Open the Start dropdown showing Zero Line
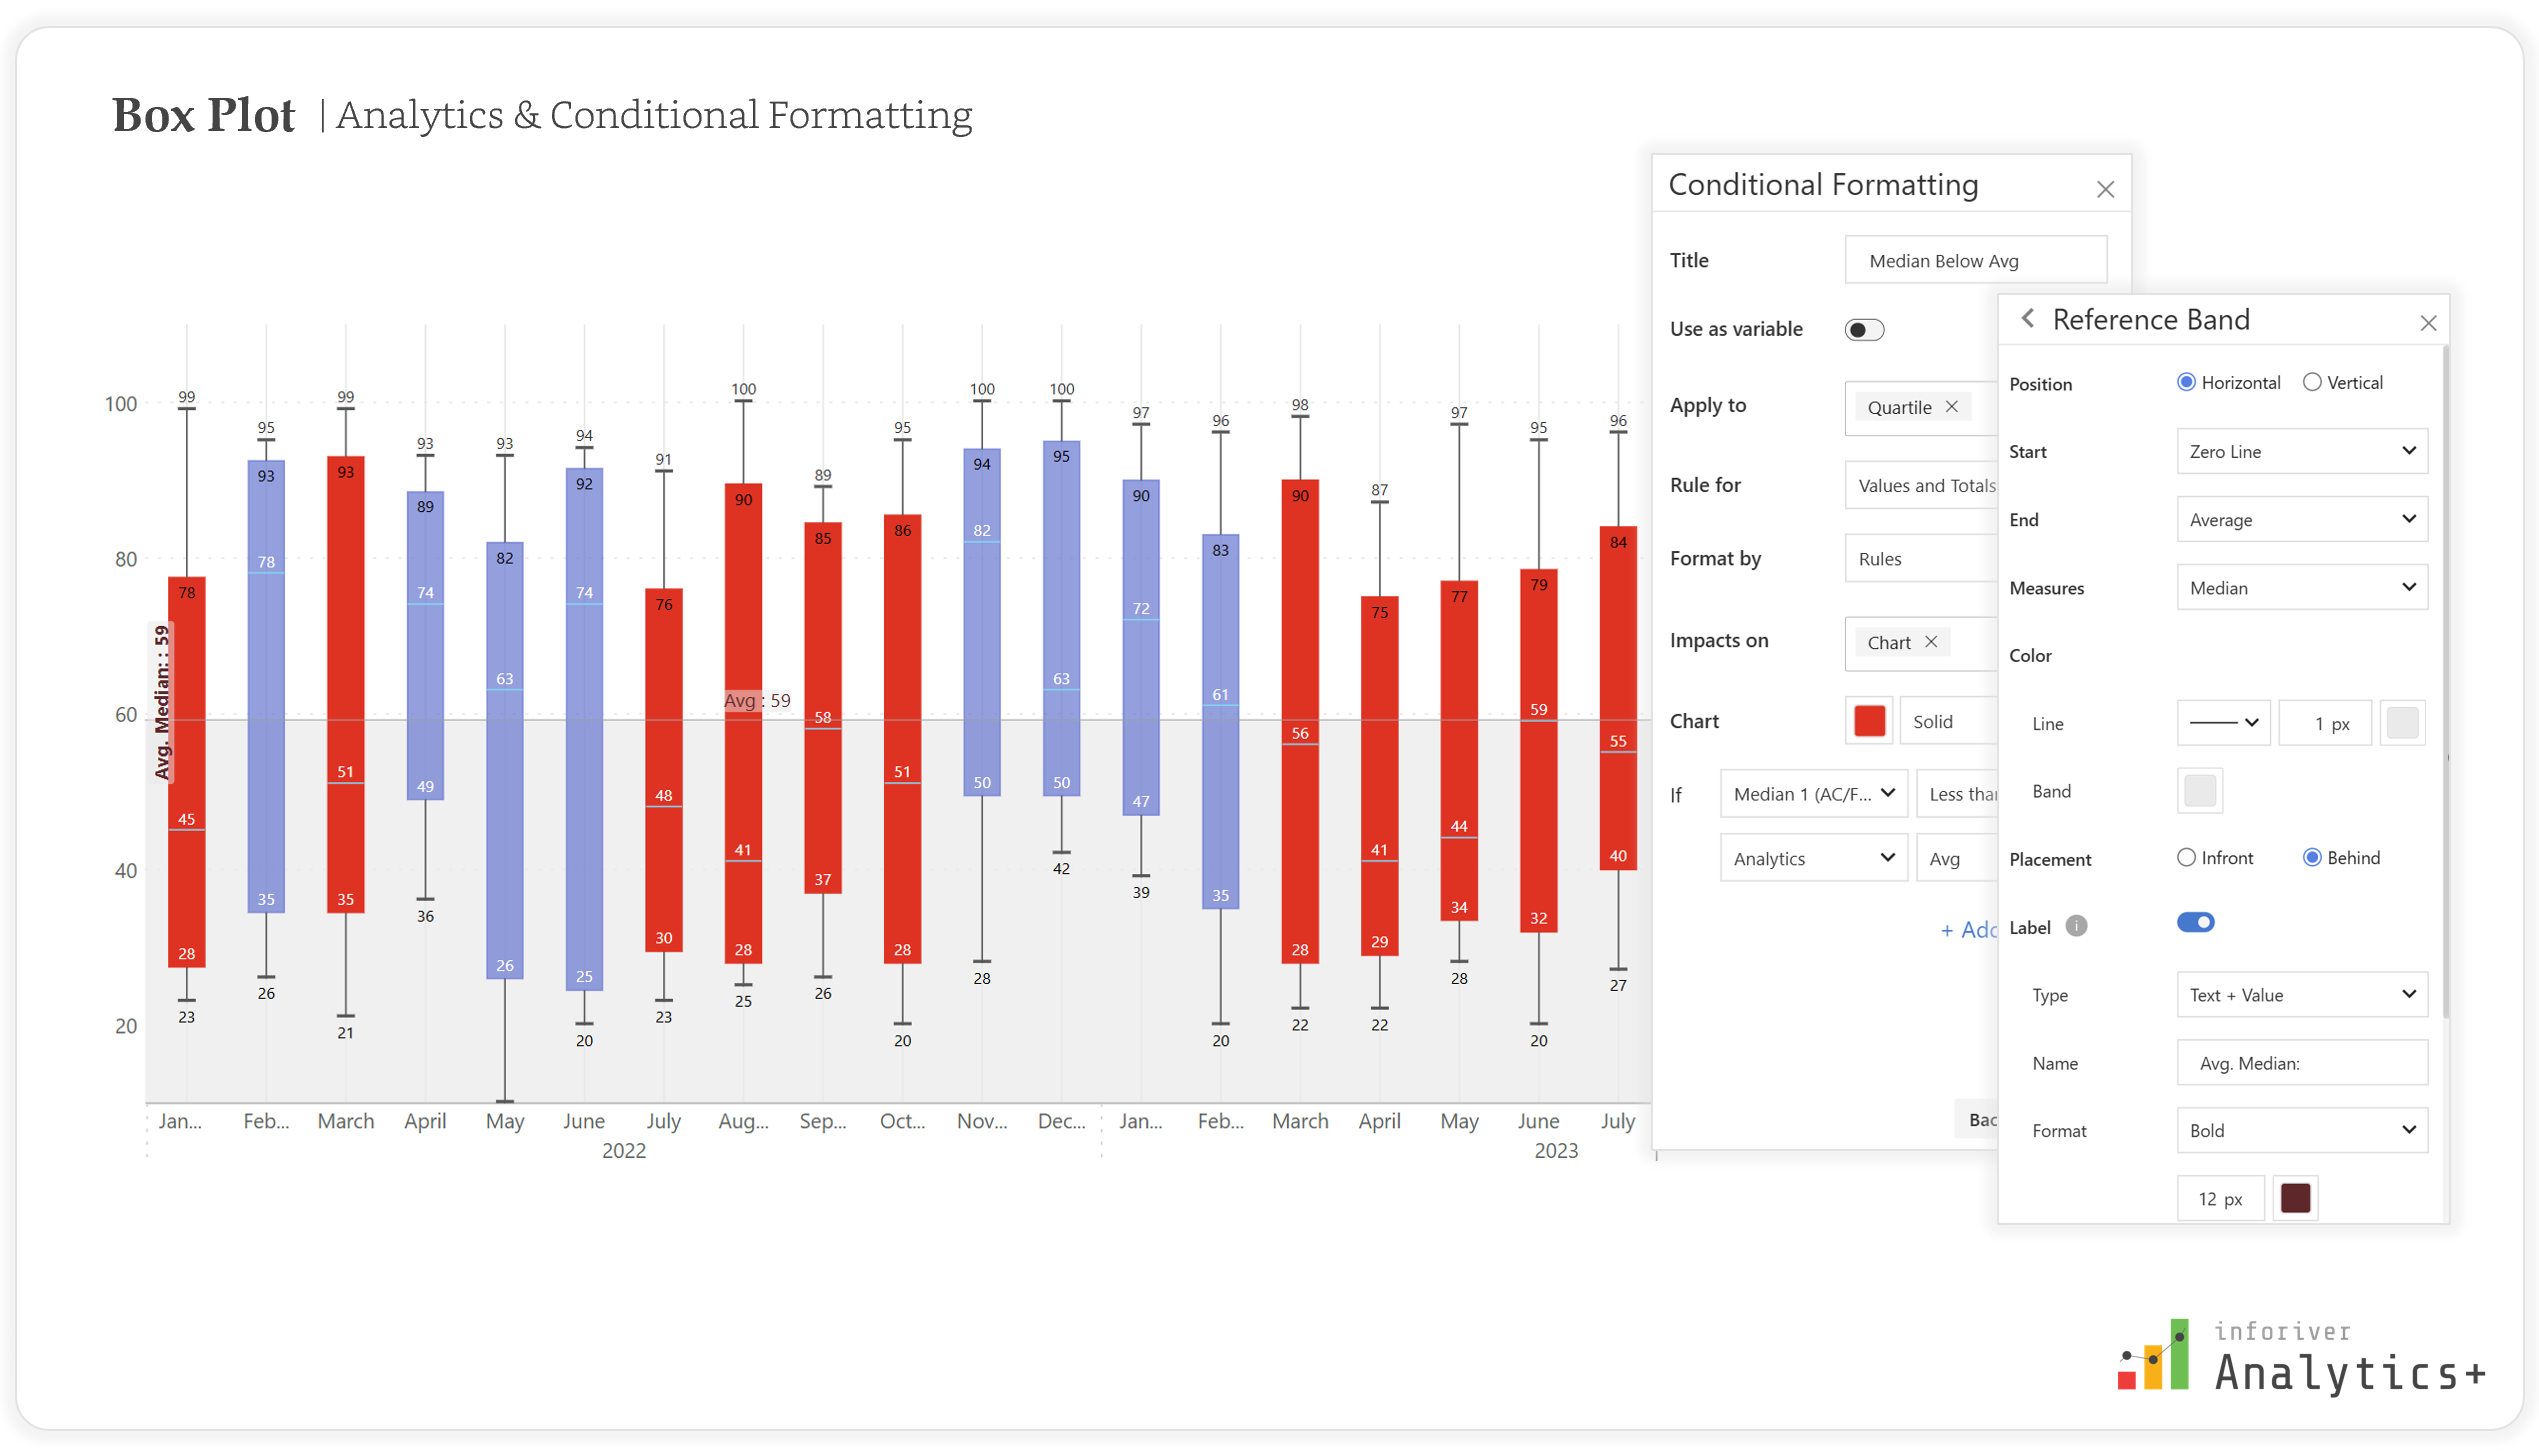 2301,452
